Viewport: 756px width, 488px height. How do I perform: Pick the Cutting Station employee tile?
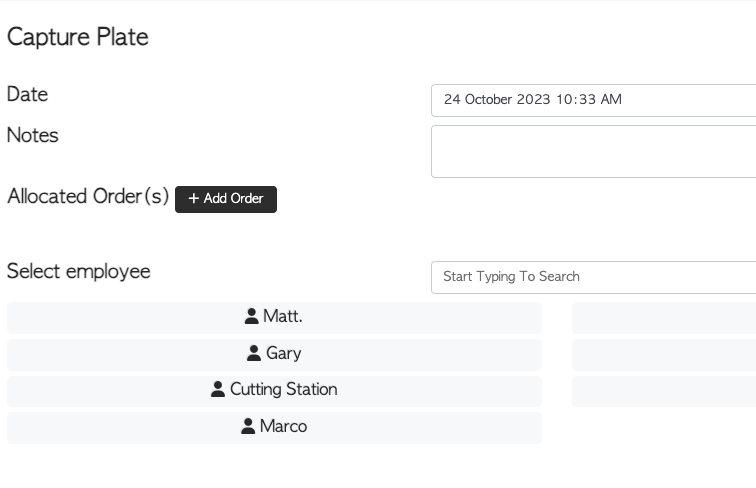(x=274, y=390)
